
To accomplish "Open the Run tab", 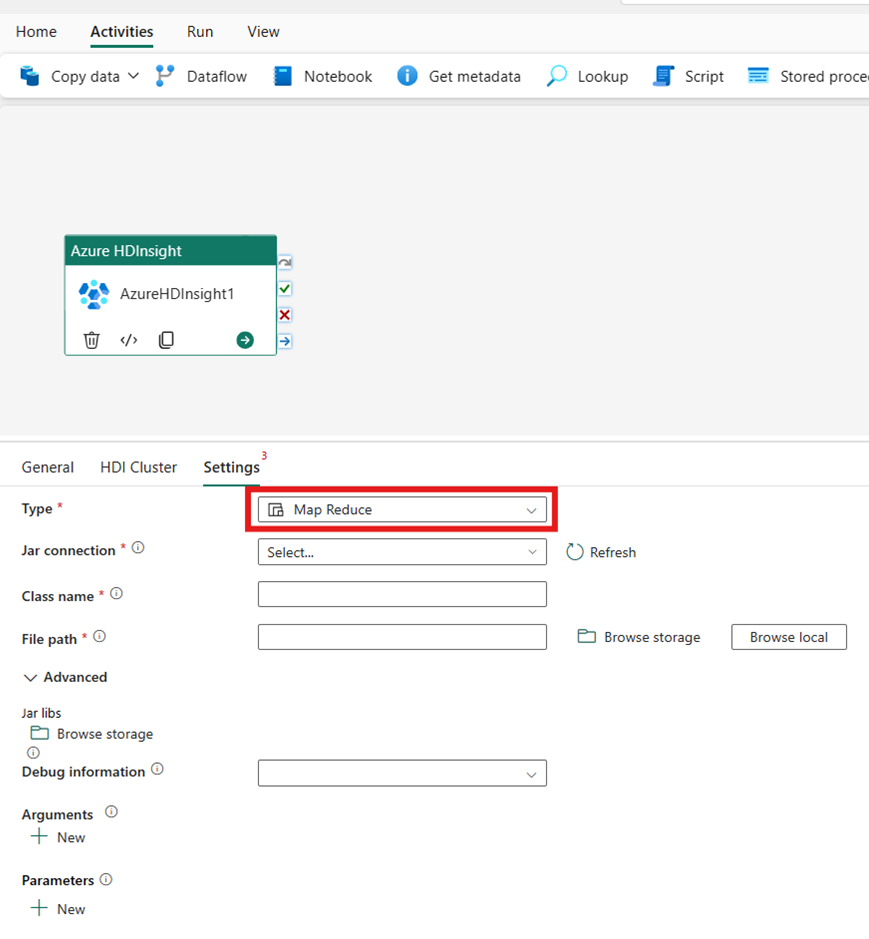I will pyautogui.click(x=200, y=32).
